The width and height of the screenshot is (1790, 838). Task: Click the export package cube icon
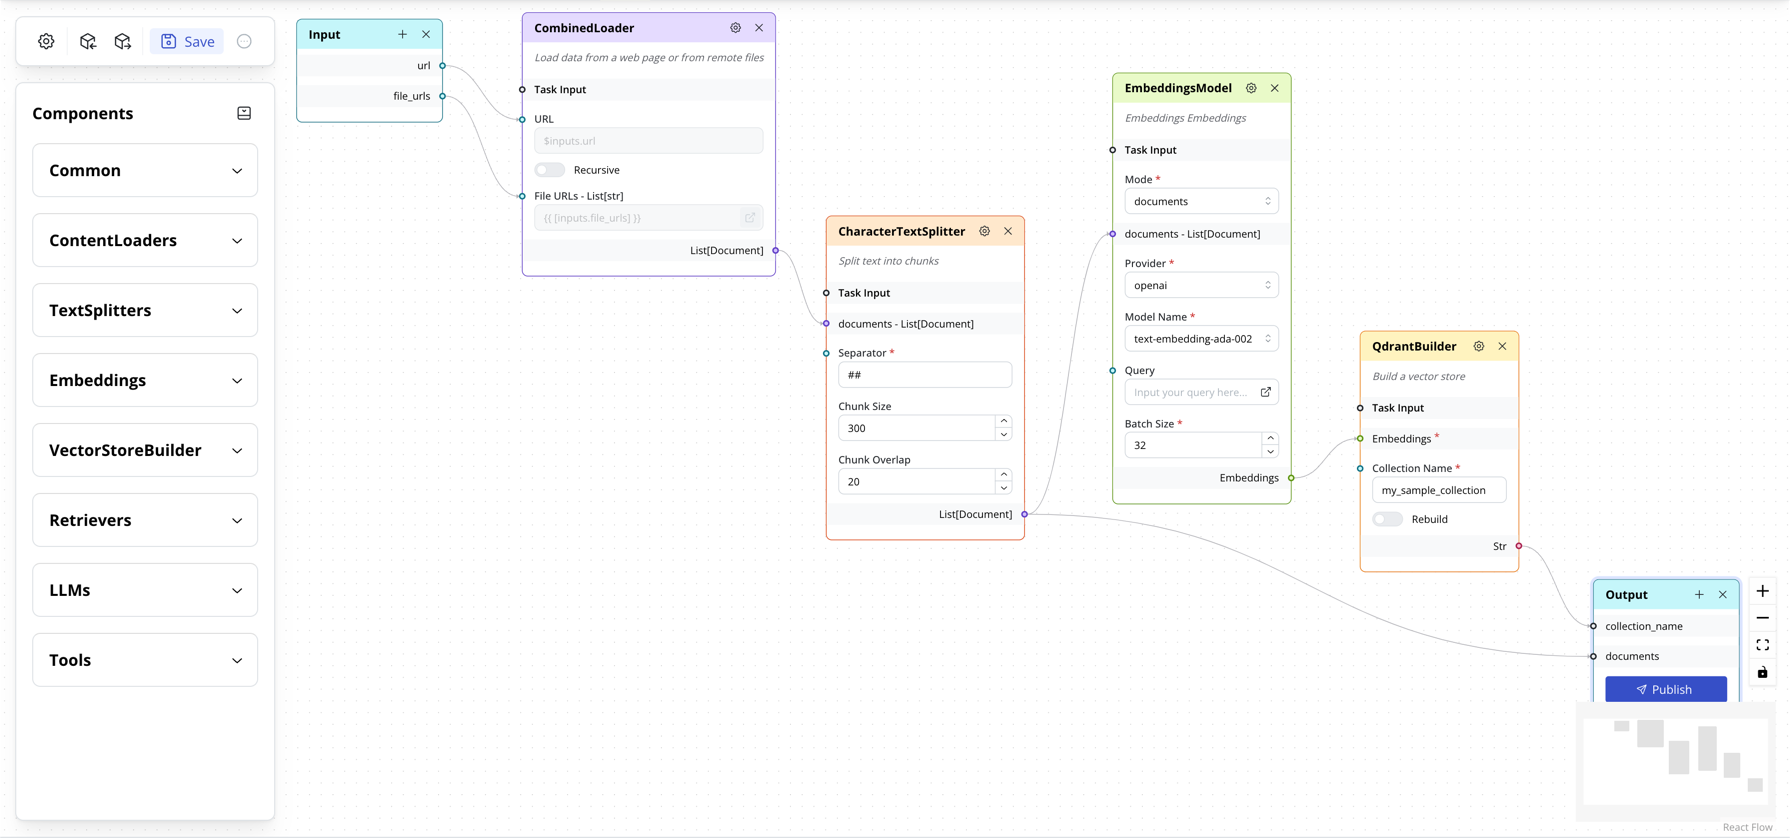(x=122, y=41)
